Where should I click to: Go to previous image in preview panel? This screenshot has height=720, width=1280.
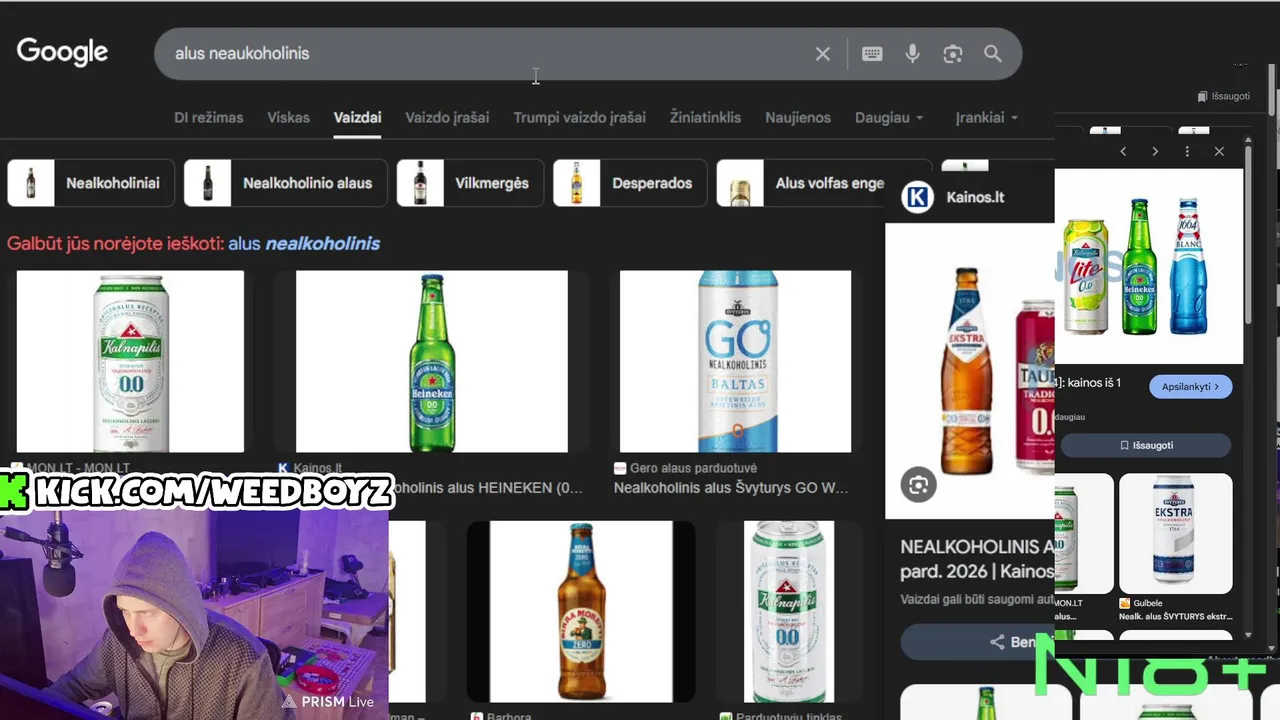[x=1123, y=151]
